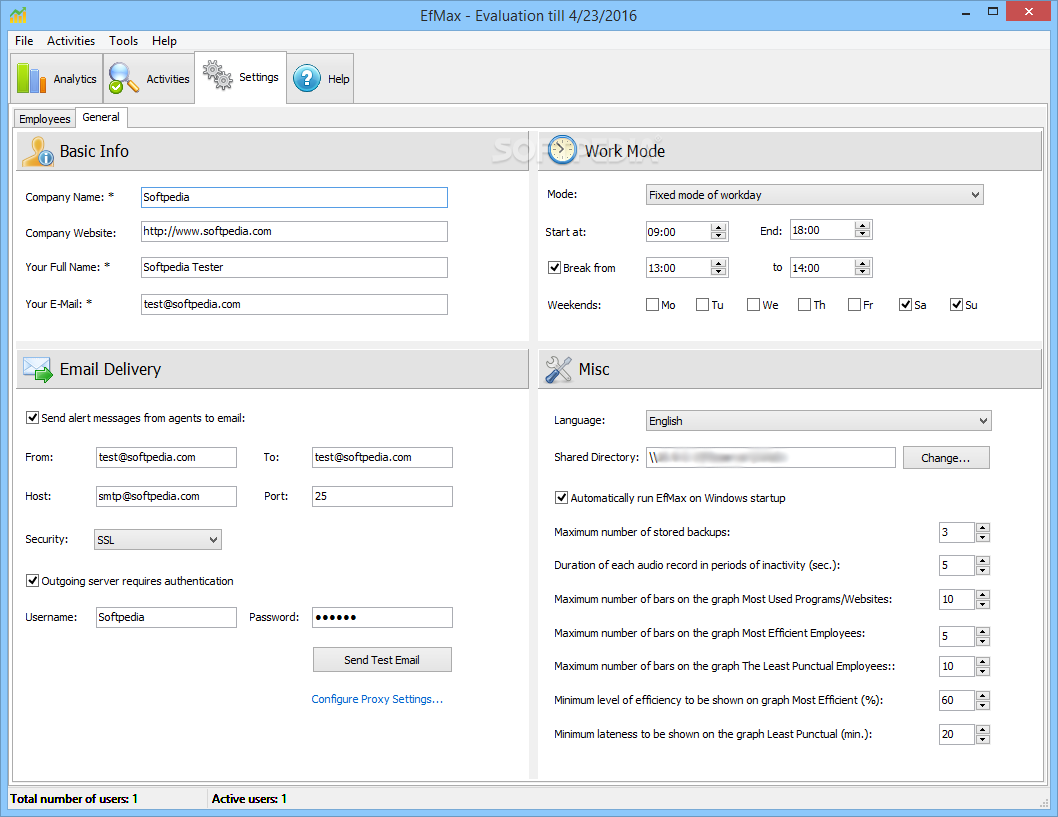Screen dimensions: 1058x817
Task: Click the Your E-Mail field
Action: pyautogui.click(x=294, y=304)
